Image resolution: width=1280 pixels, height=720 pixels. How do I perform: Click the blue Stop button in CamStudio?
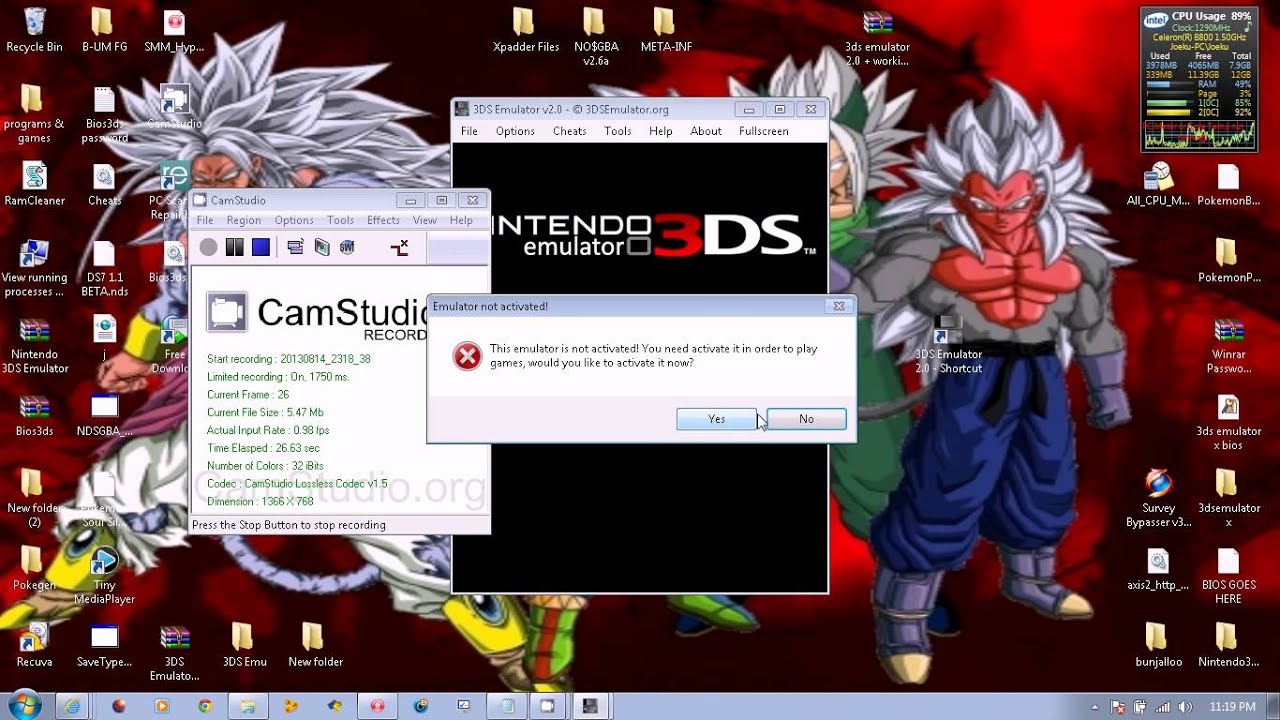pos(261,247)
